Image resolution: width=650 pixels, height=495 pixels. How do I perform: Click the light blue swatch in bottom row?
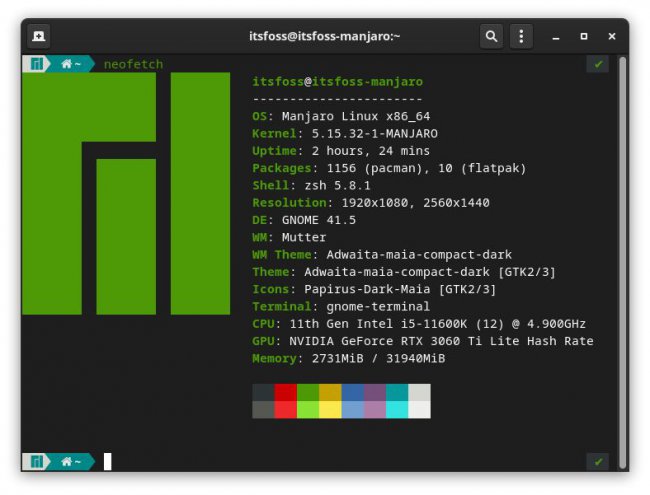pyautogui.click(x=353, y=410)
